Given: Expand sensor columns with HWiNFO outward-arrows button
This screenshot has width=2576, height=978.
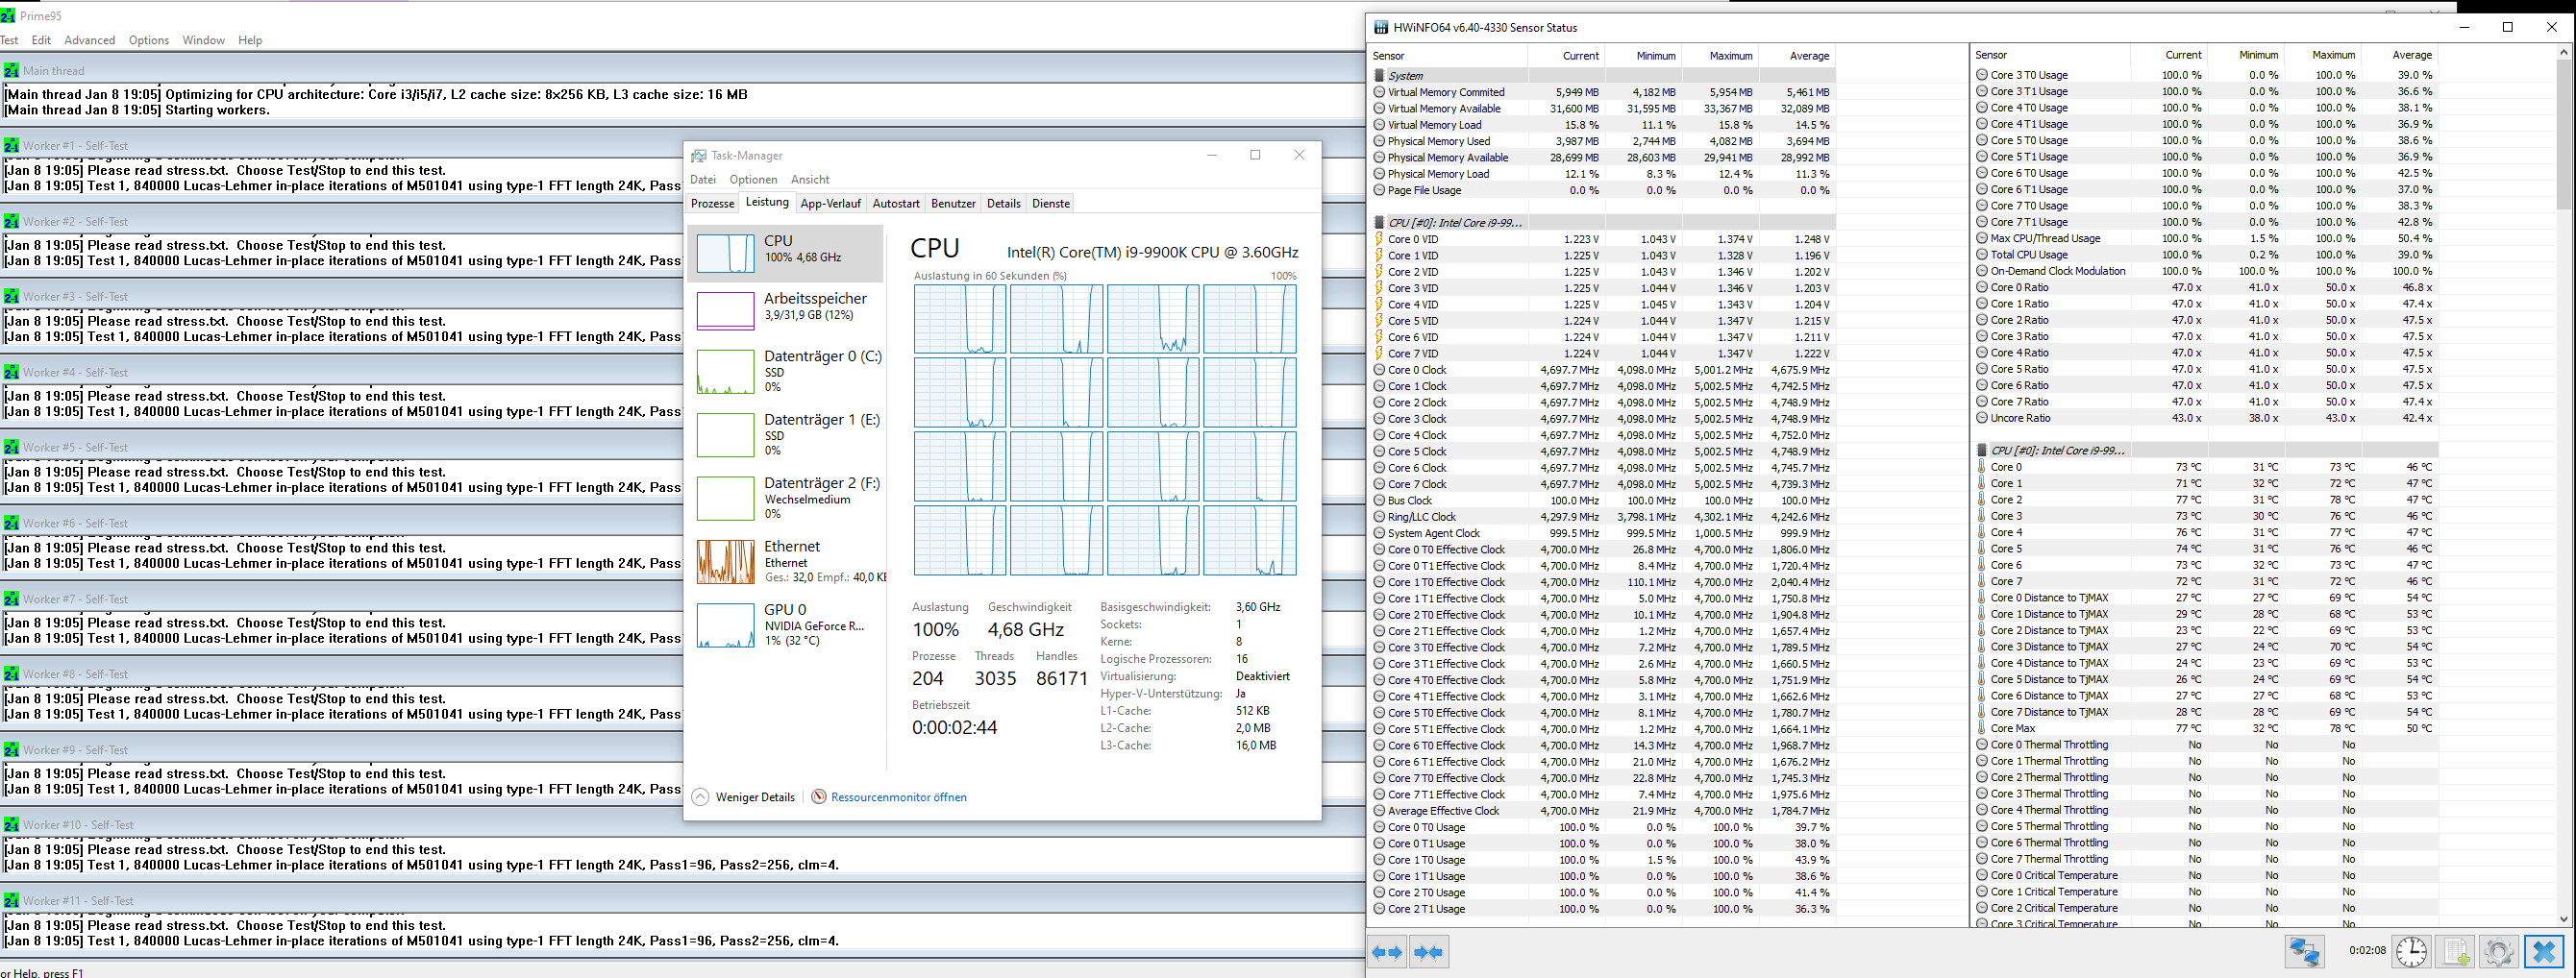Looking at the screenshot, I should pyautogui.click(x=1387, y=952).
